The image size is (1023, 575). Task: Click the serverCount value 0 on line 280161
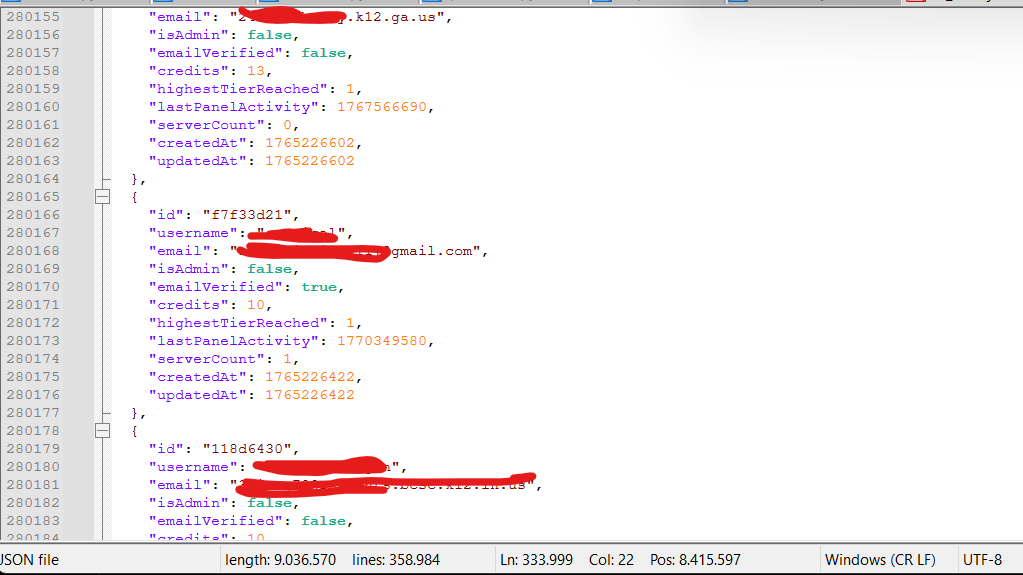pos(287,125)
